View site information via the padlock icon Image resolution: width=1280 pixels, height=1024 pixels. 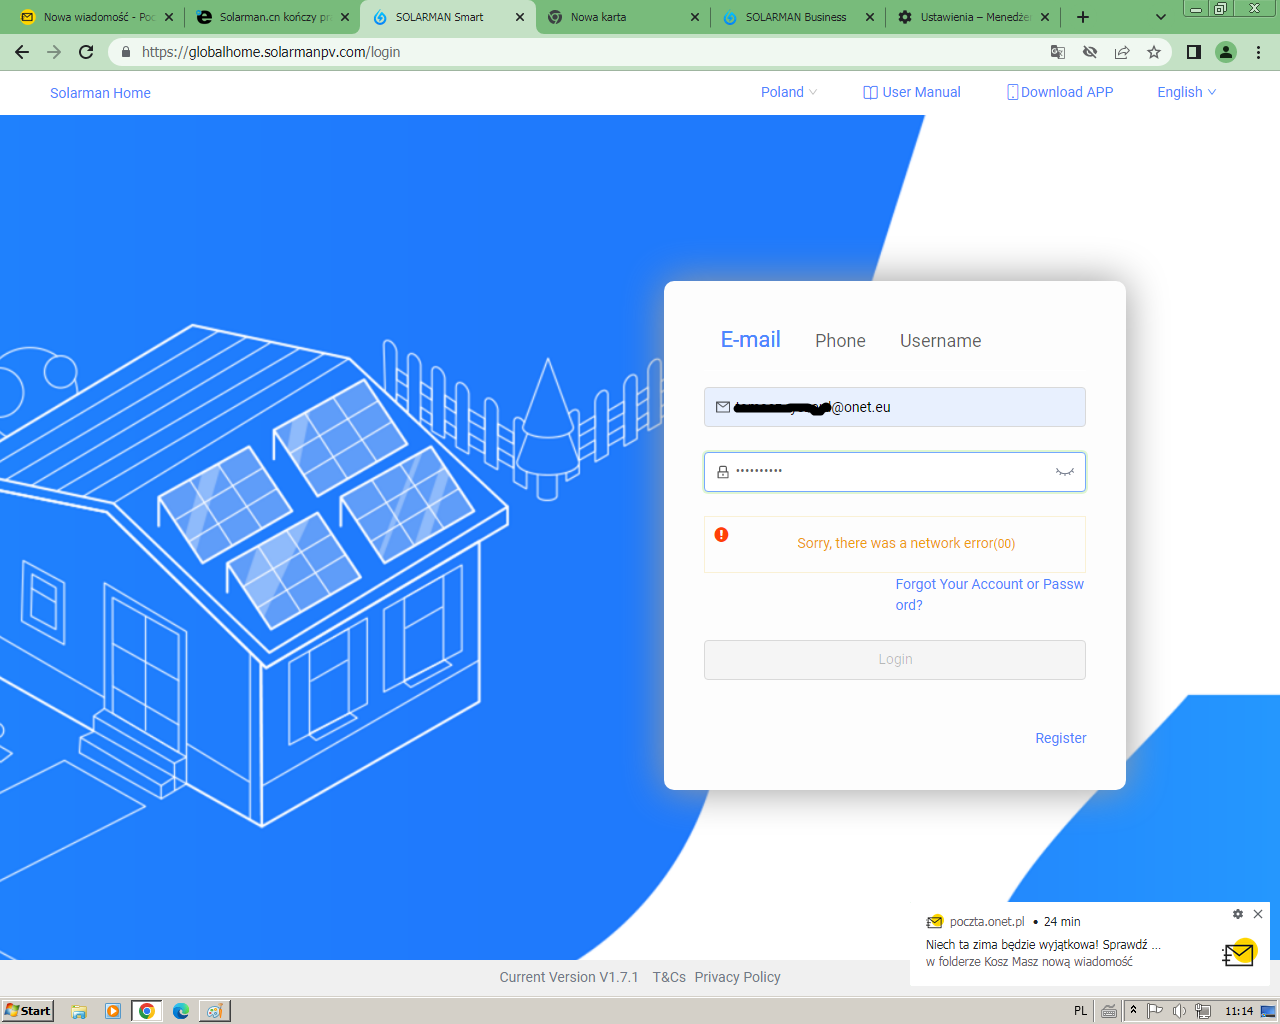(125, 52)
